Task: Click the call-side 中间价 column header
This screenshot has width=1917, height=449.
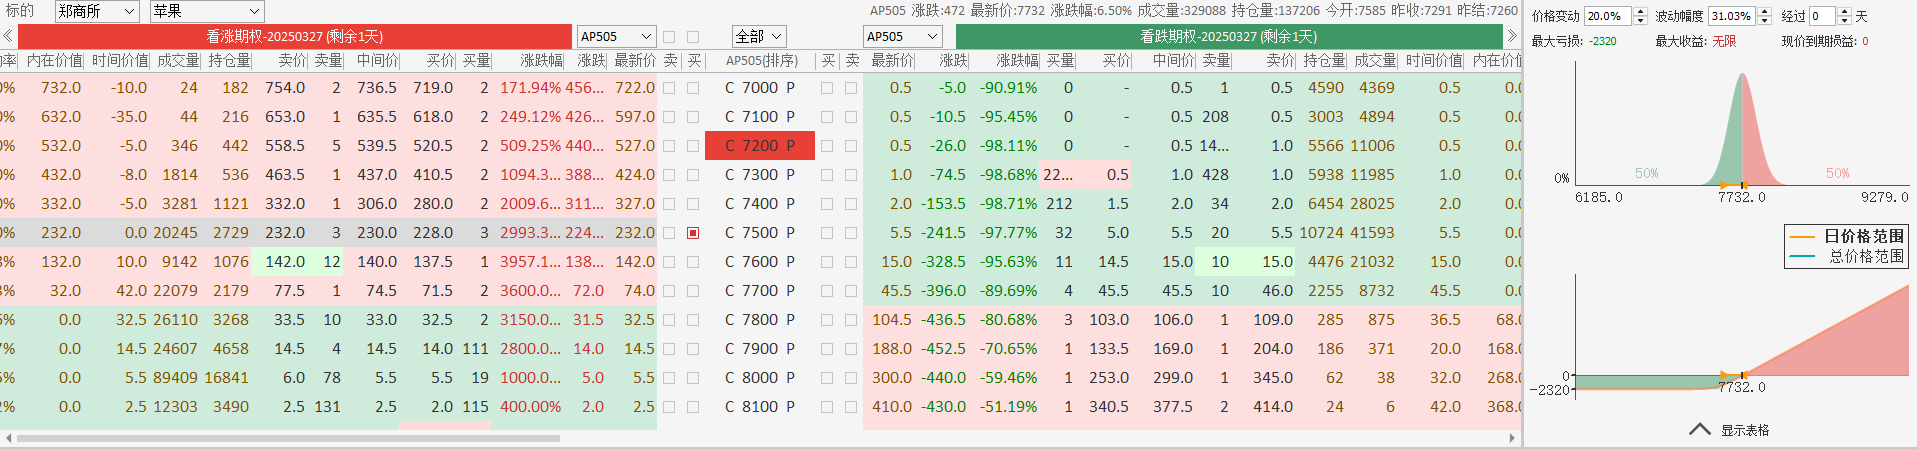Action: (x=377, y=60)
